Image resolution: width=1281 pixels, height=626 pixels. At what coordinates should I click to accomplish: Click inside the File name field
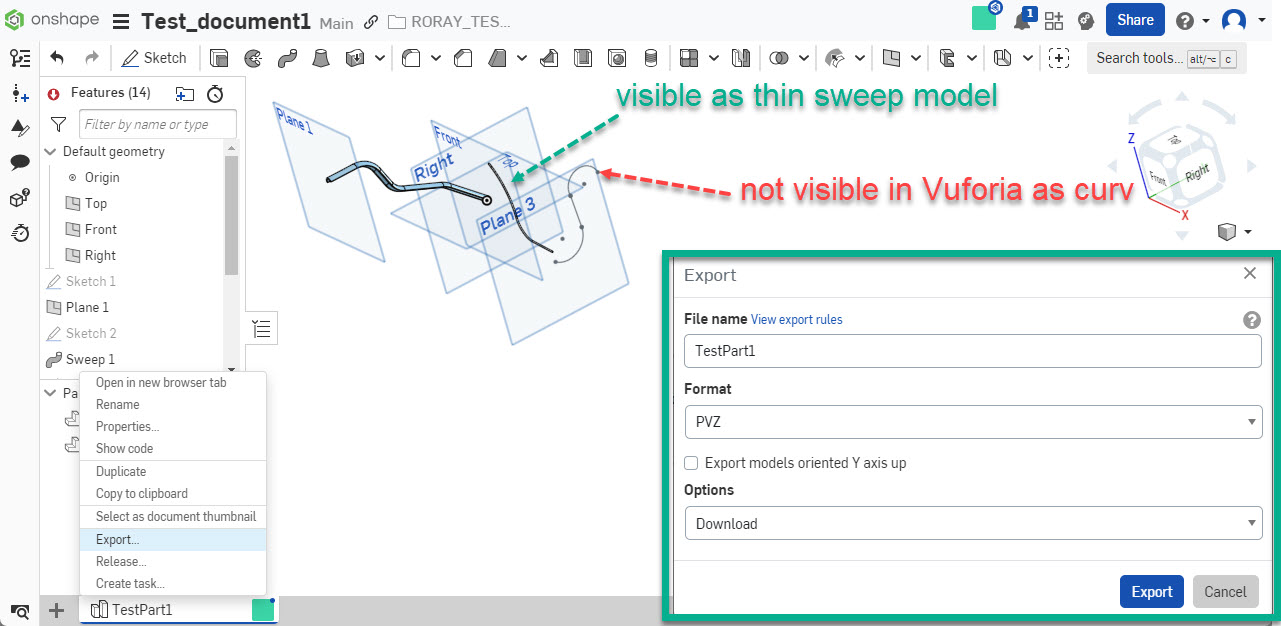pyautogui.click(x=971, y=351)
